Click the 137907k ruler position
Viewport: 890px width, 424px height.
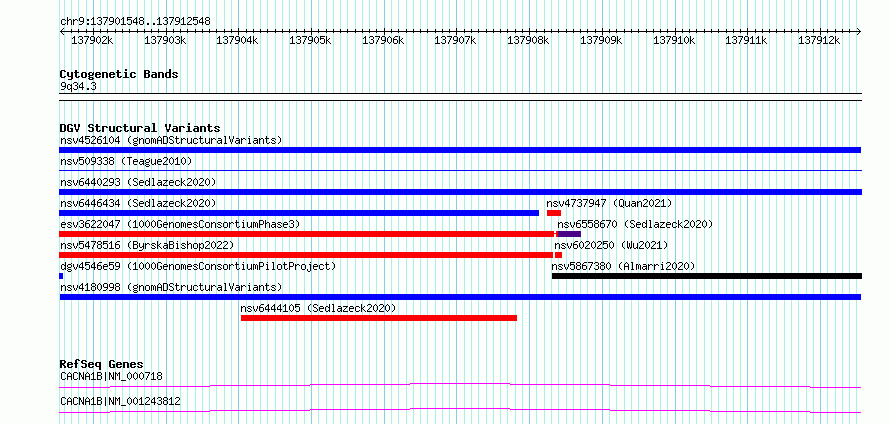[x=456, y=40]
